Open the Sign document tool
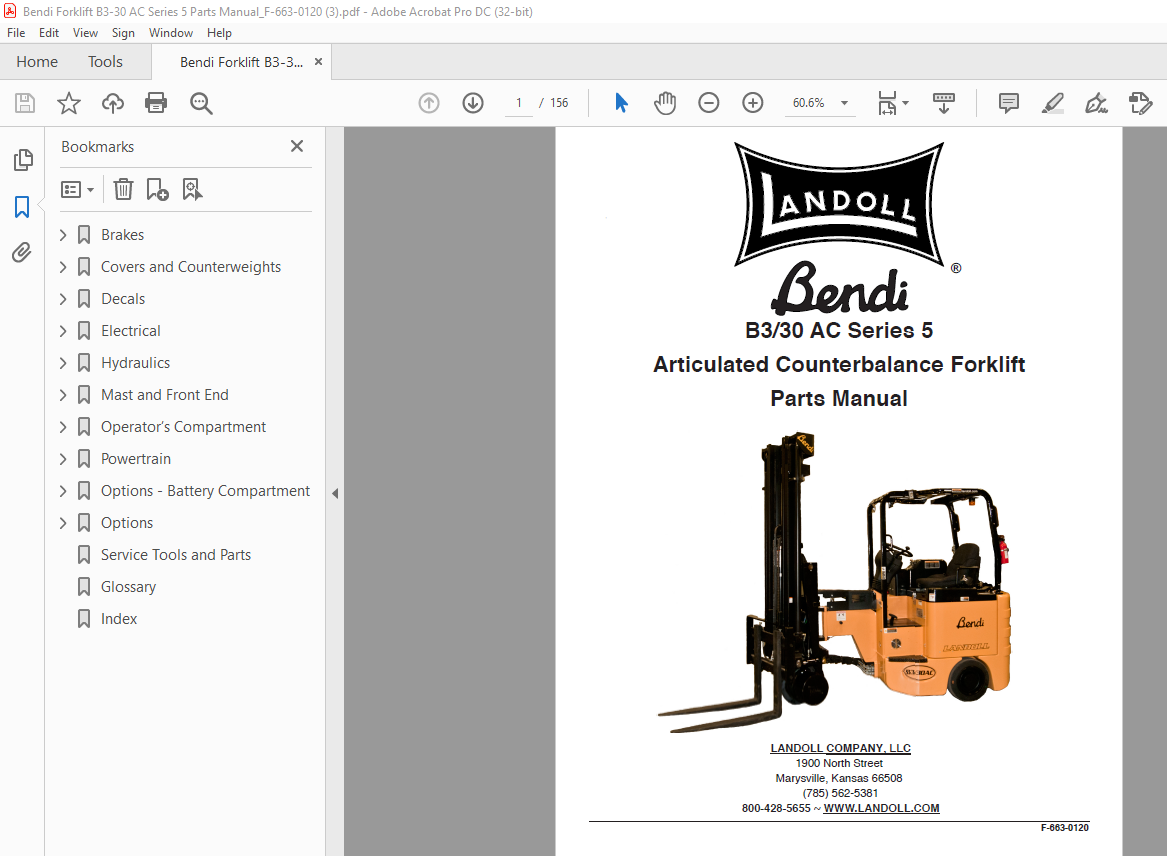This screenshot has height=856, width=1167. [x=1096, y=103]
